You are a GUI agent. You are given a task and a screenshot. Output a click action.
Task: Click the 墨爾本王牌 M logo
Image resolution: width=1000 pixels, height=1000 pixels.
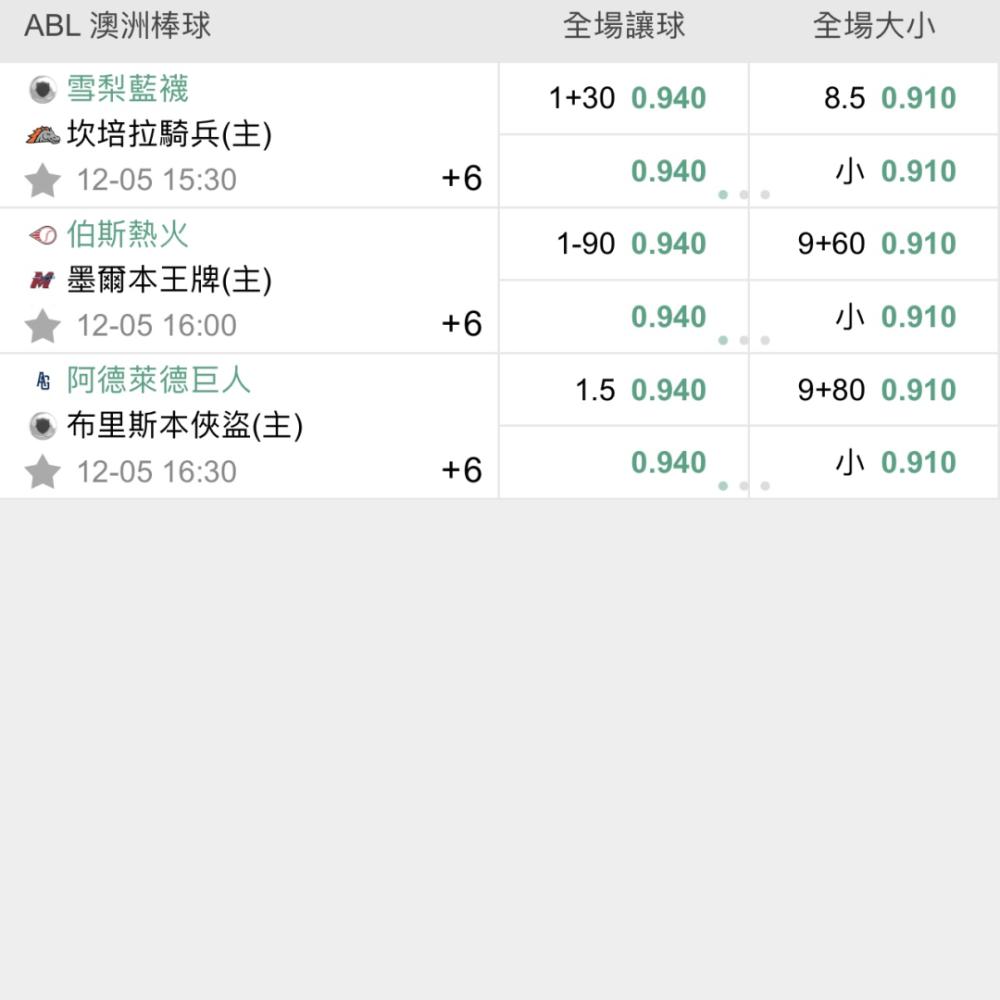(43, 280)
